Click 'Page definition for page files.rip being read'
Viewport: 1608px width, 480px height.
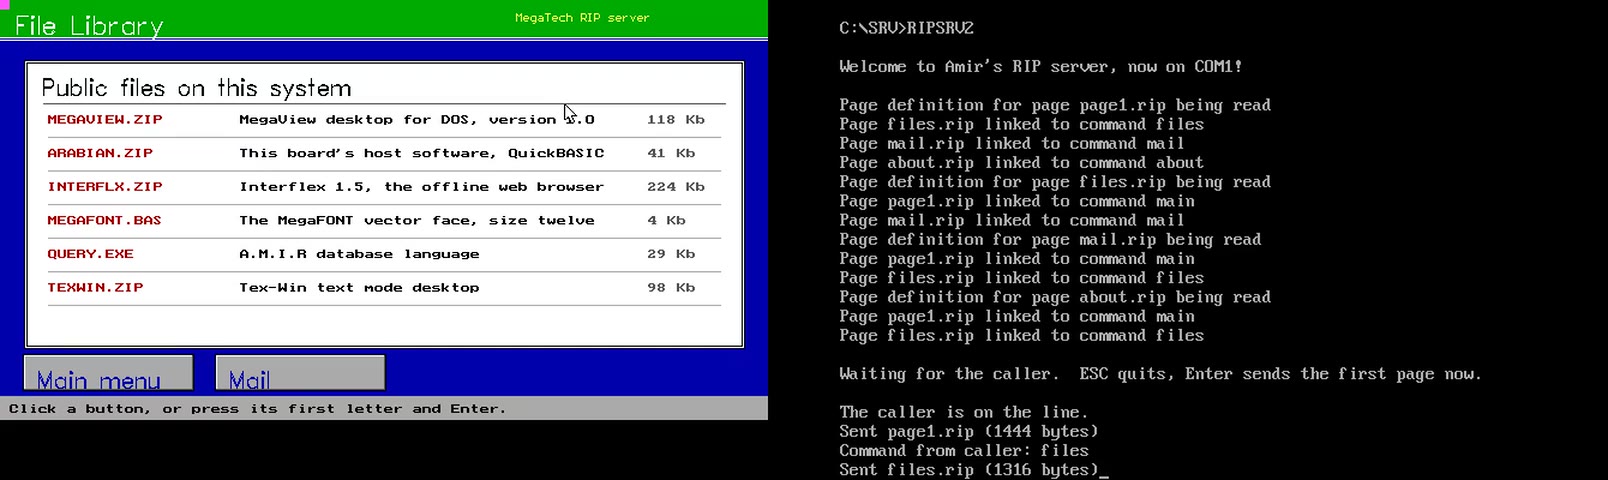tap(1055, 182)
